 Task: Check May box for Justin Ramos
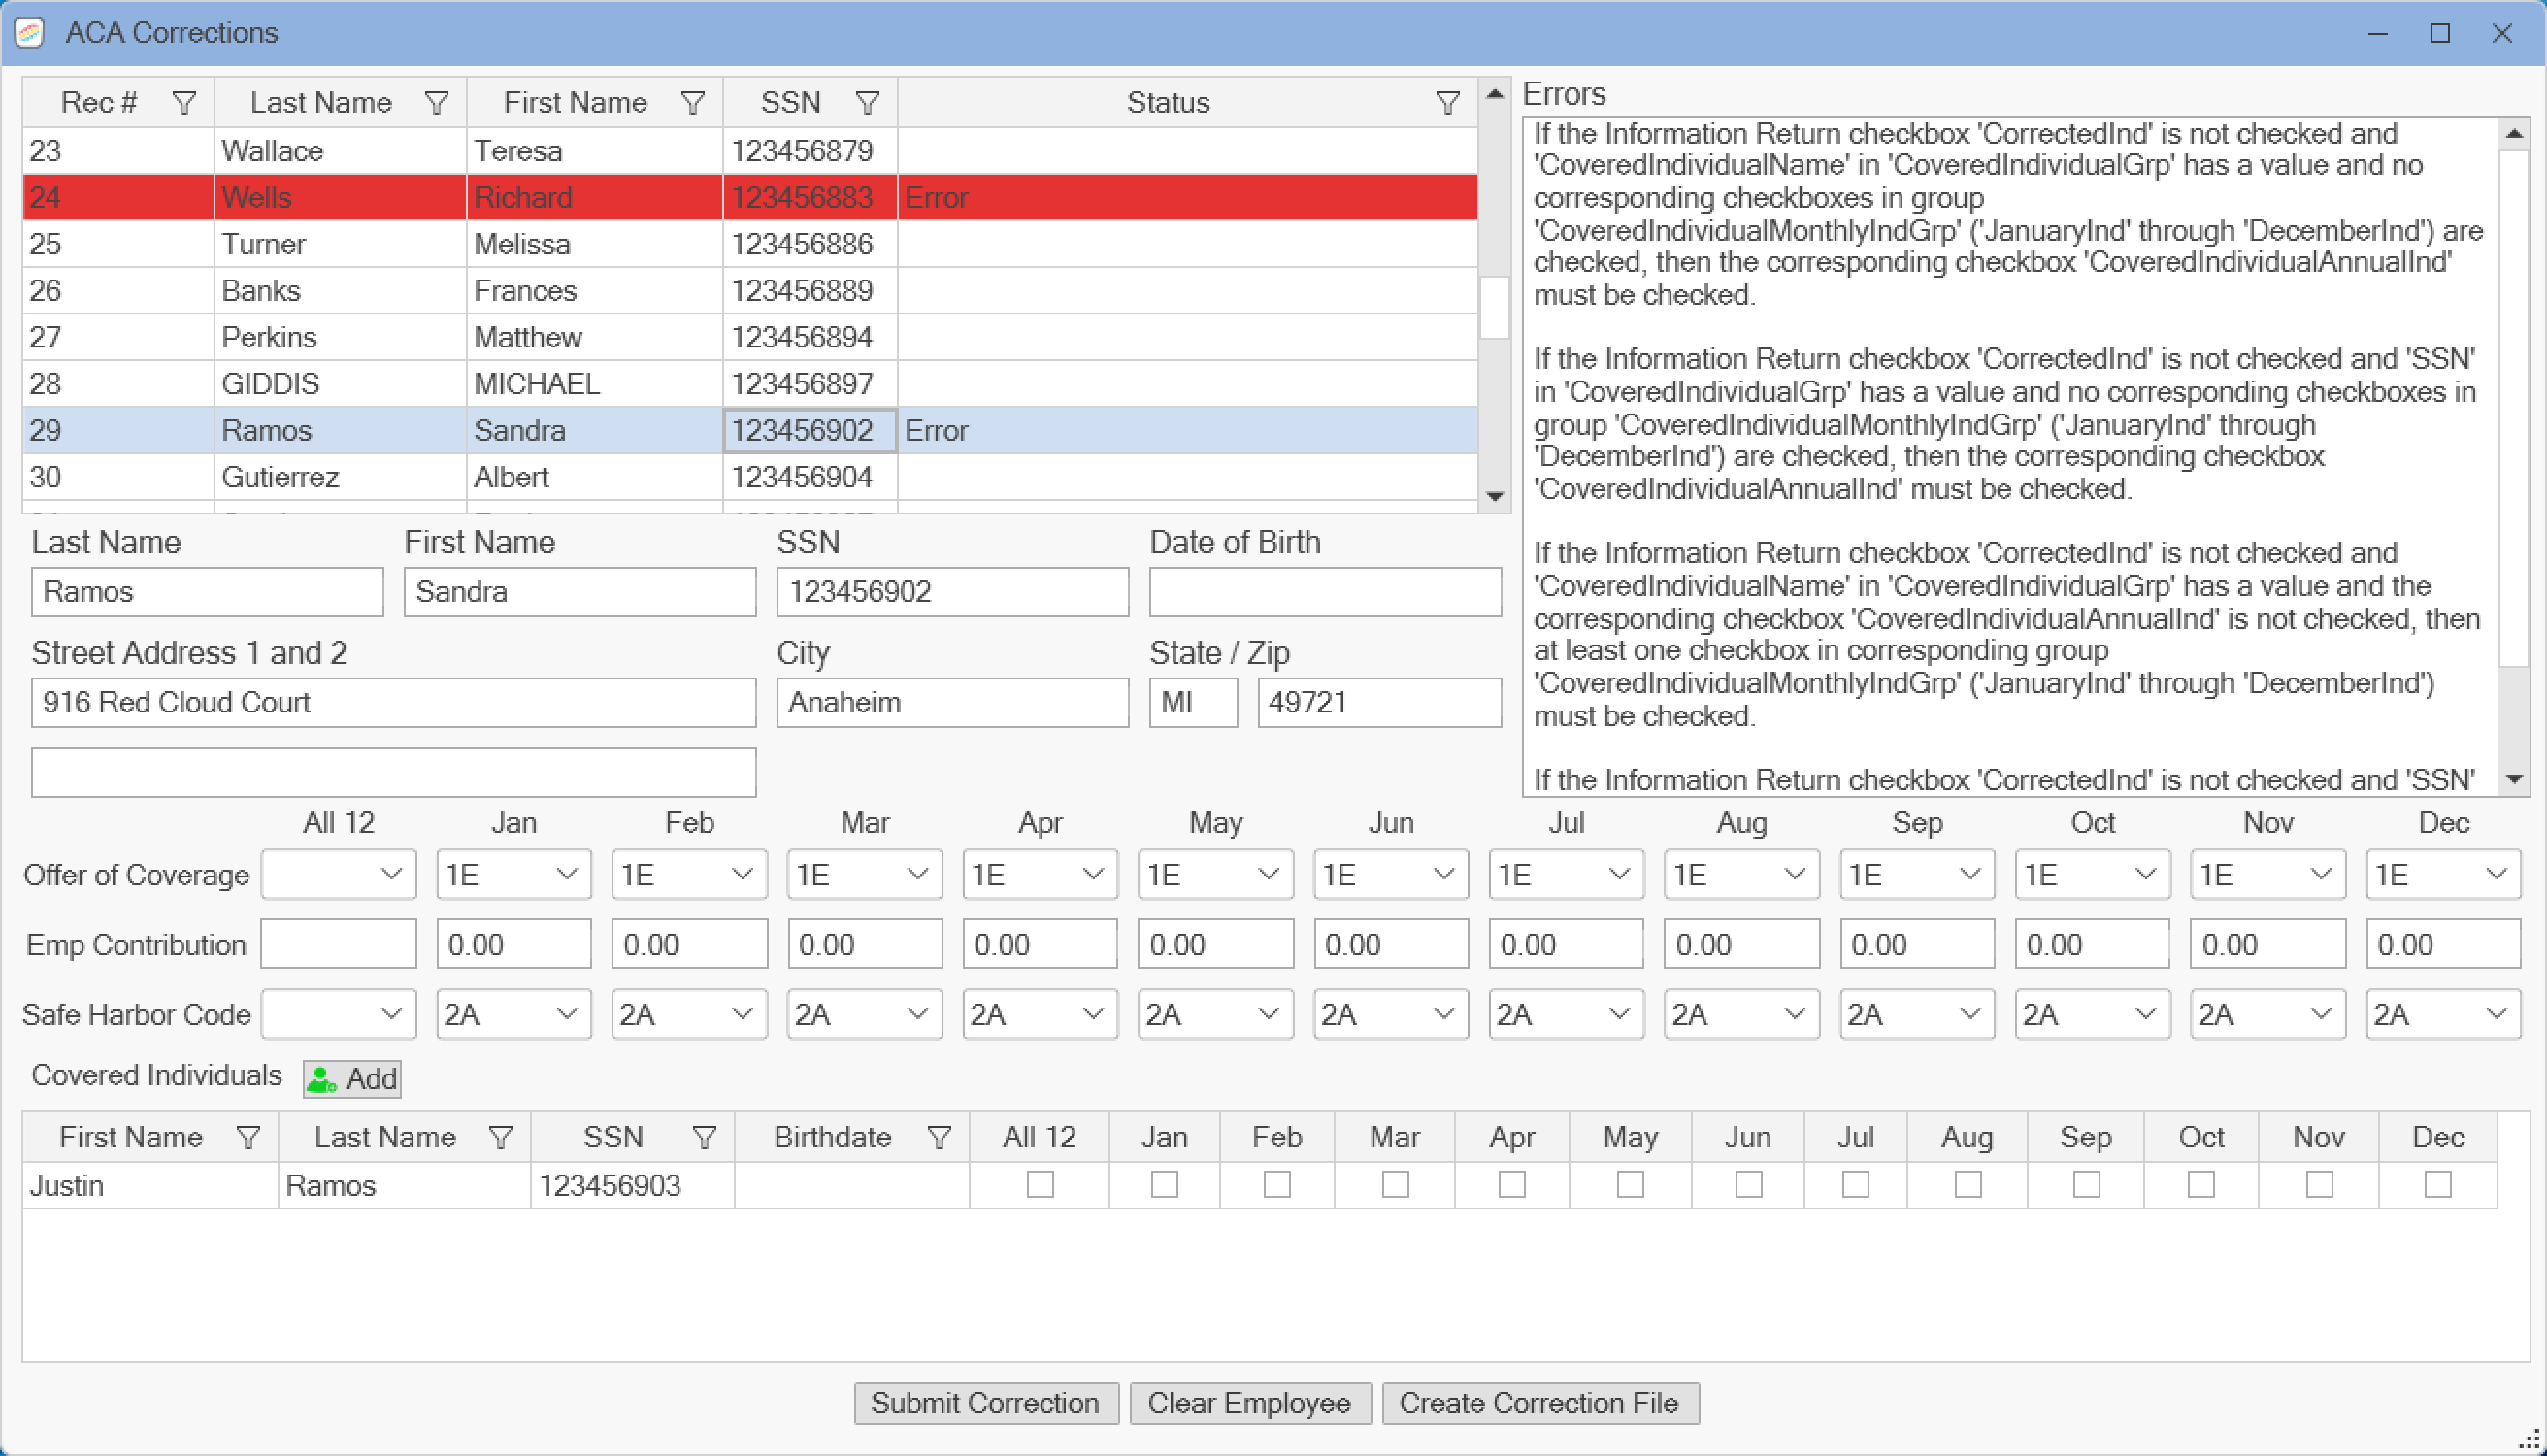[1630, 1184]
